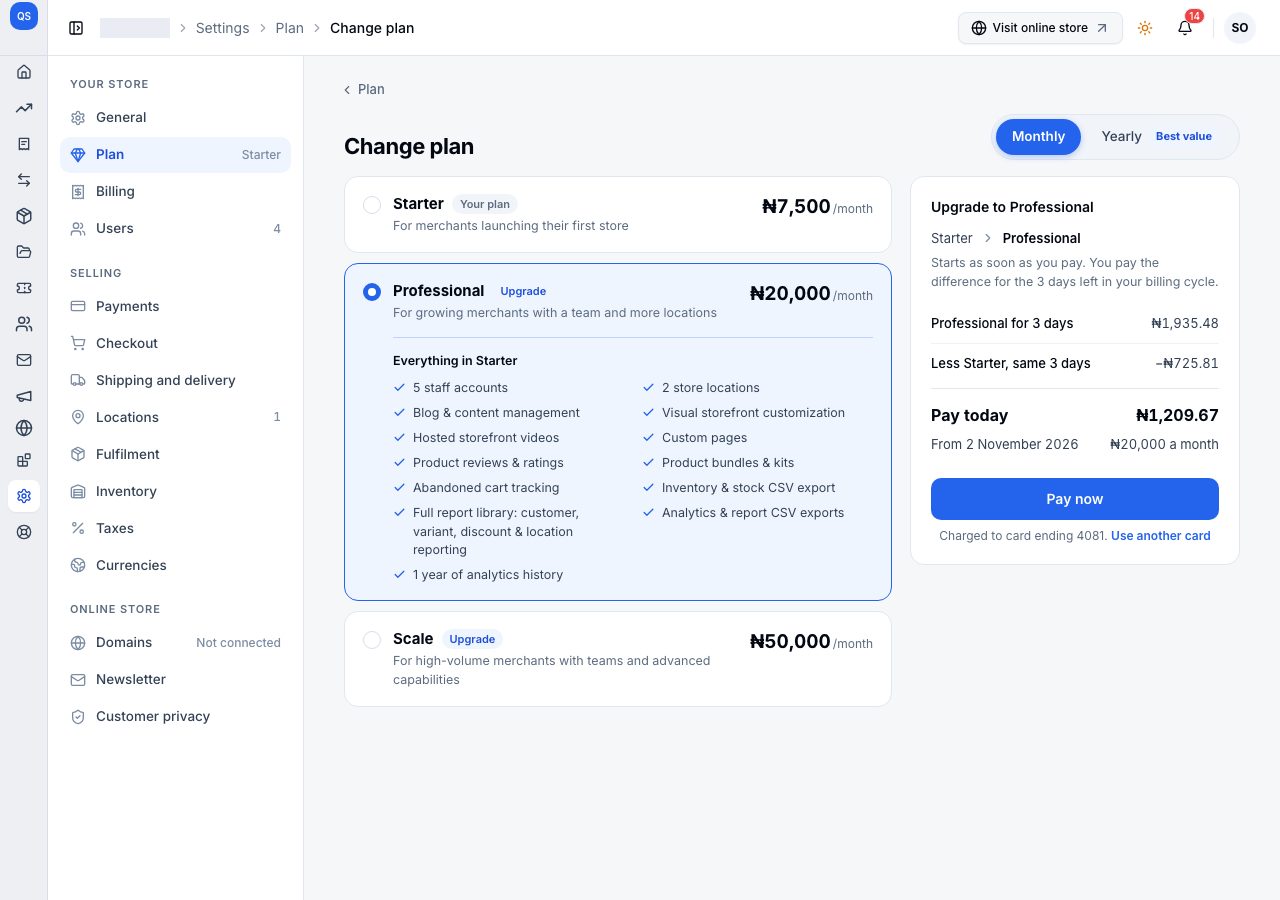Select the Professional plan radio button
The image size is (1280, 900).
click(372, 292)
